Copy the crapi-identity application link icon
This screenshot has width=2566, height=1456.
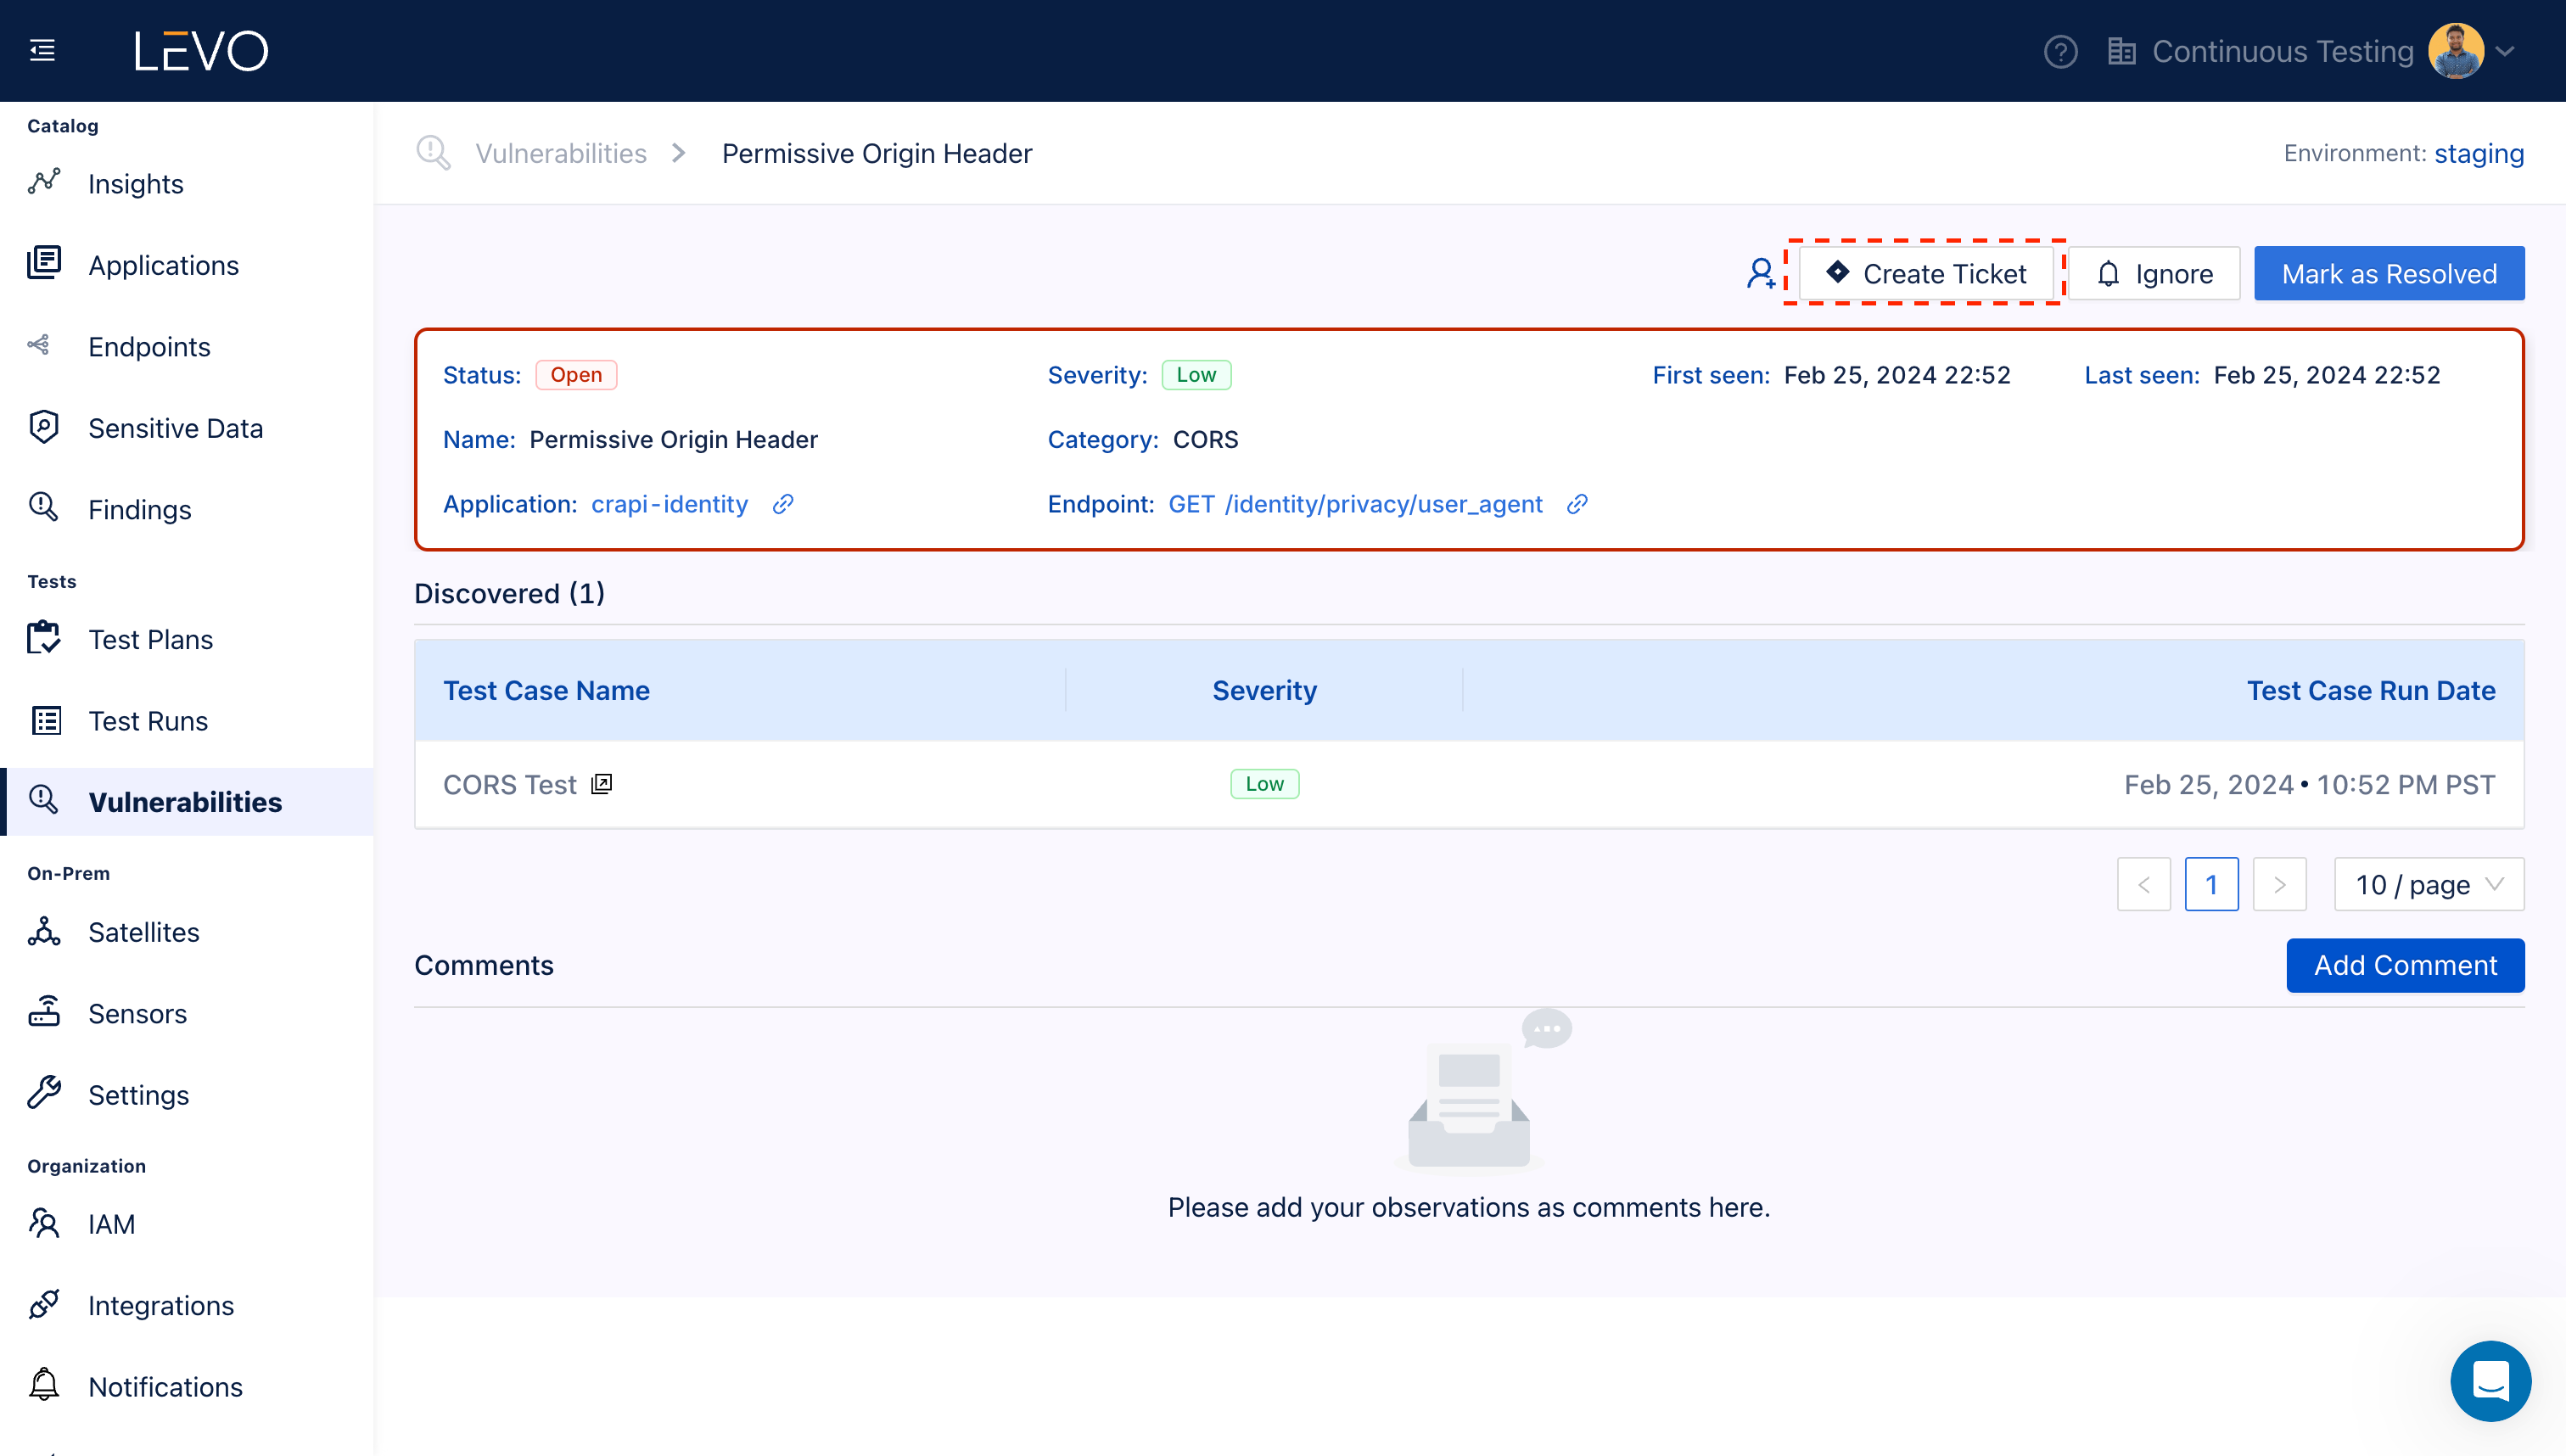tap(783, 504)
